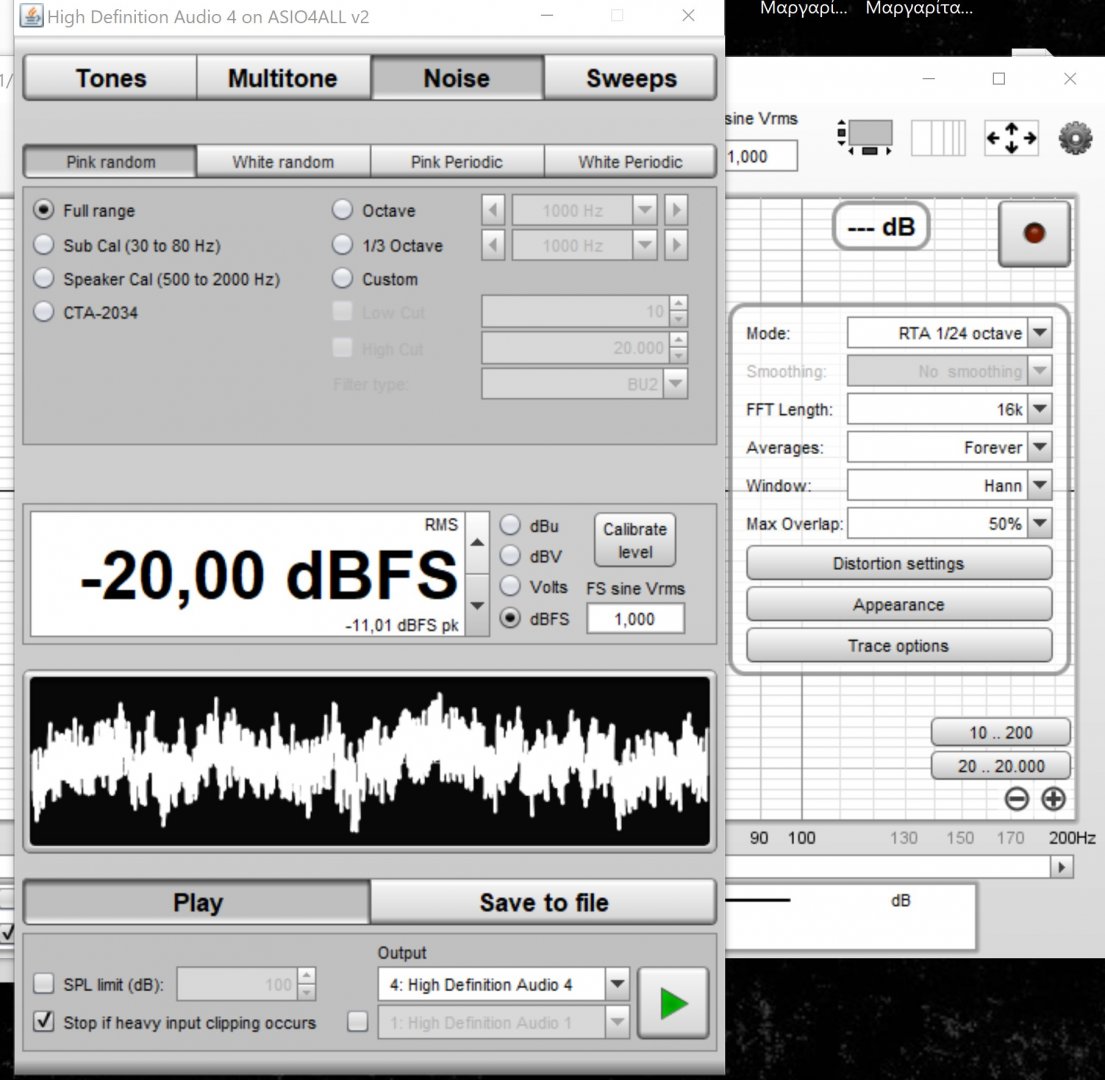The height and width of the screenshot is (1080, 1105).
Task: Click the horizontal scrollbar right arrow
Action: click(x=1062, y=868)
